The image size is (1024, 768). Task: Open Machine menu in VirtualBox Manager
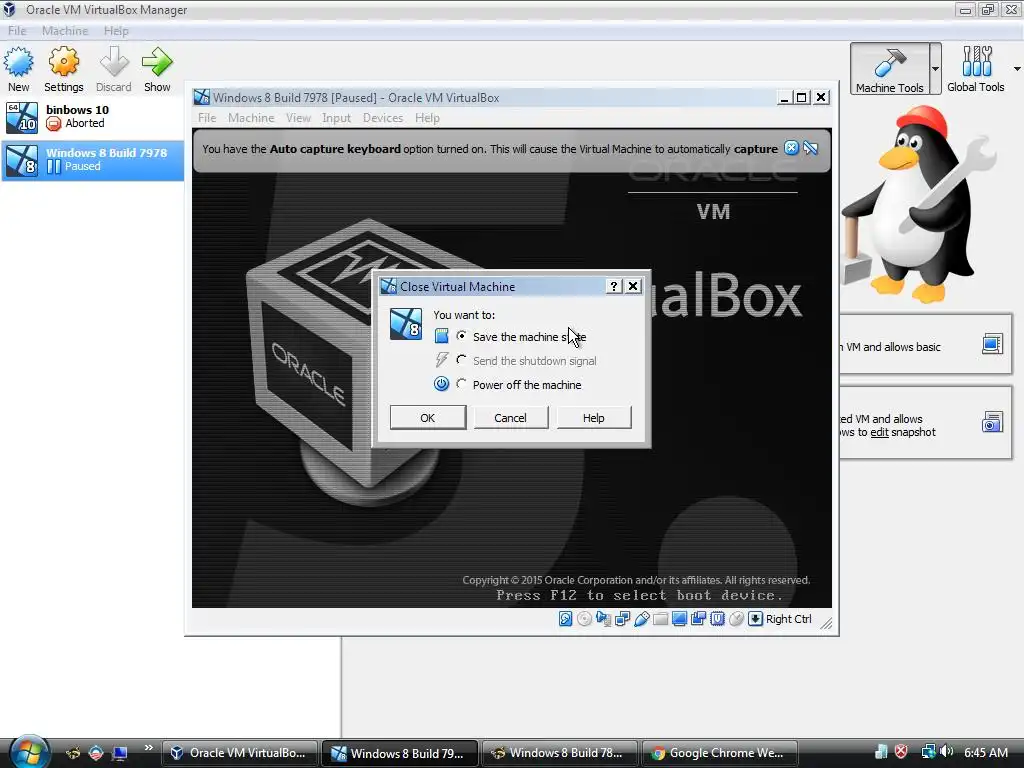tap(65, 31)
